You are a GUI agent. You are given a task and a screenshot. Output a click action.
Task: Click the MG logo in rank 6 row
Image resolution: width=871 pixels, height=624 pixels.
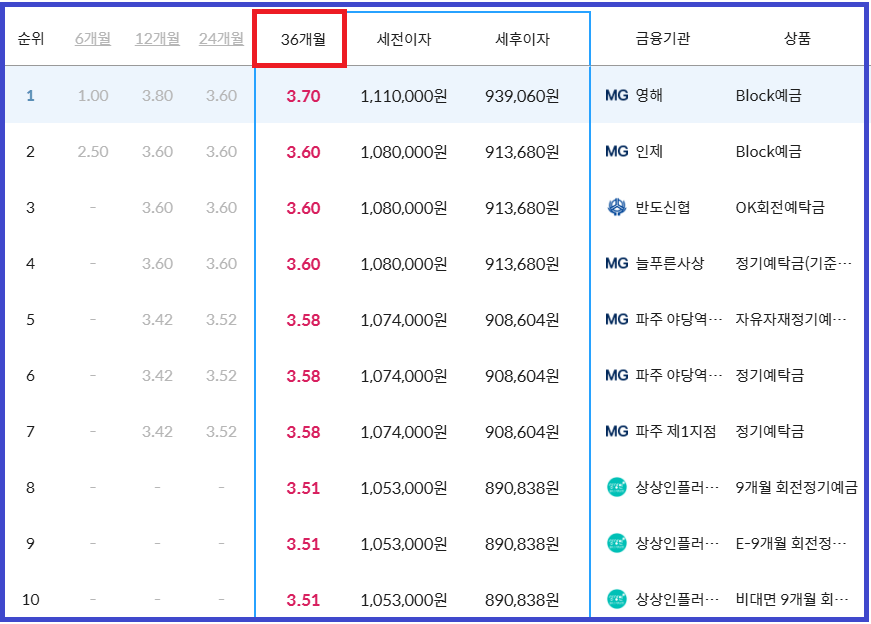(617, 376)
